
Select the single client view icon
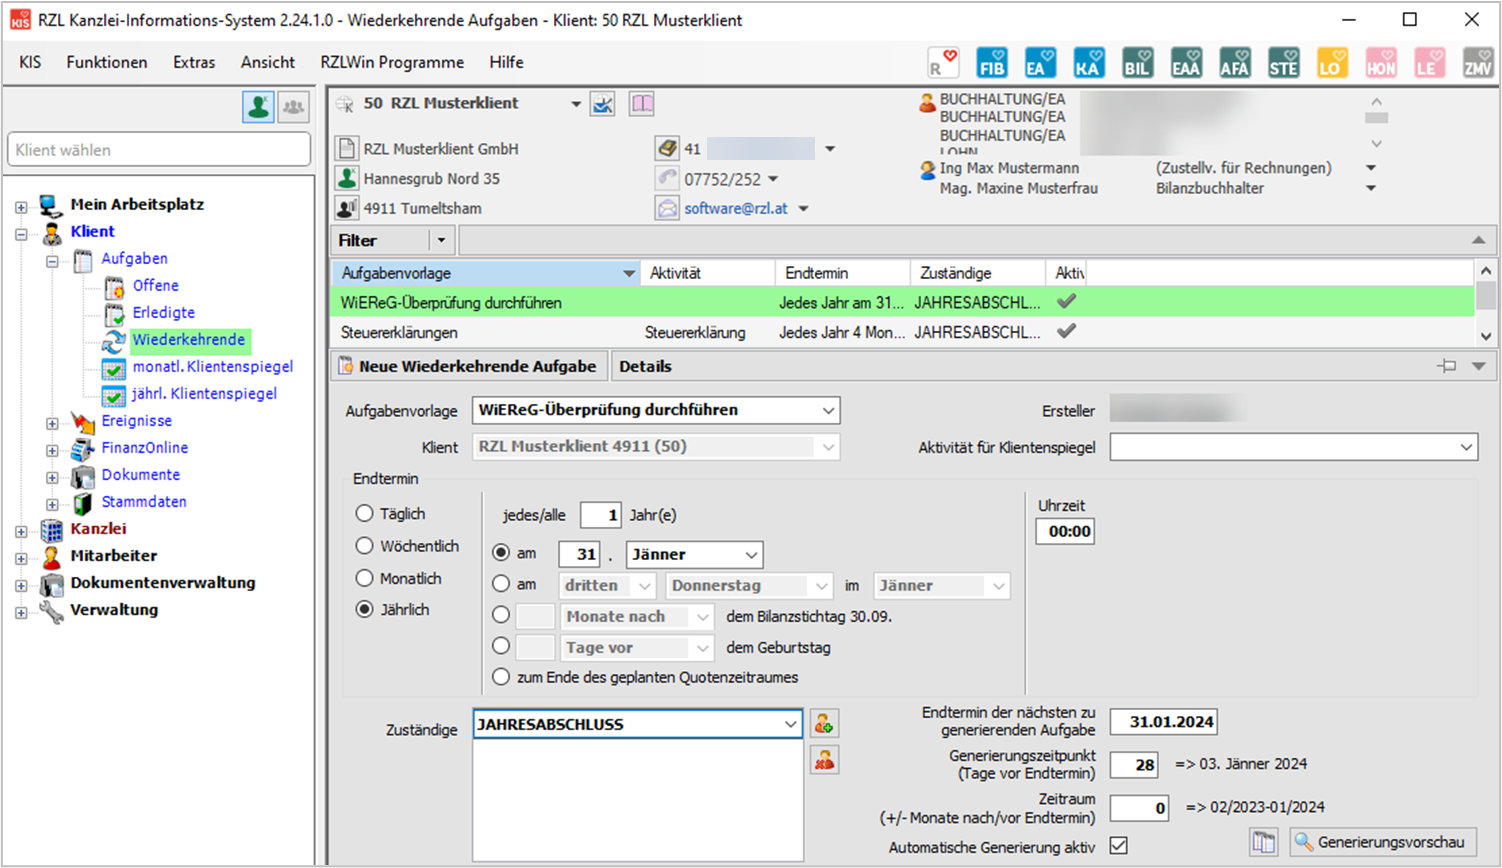pyautogui.click(x=258, y=106)
